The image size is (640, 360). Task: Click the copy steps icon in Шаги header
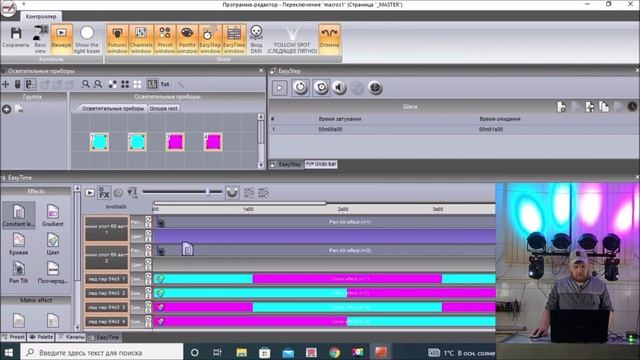[x=604, y=107]
